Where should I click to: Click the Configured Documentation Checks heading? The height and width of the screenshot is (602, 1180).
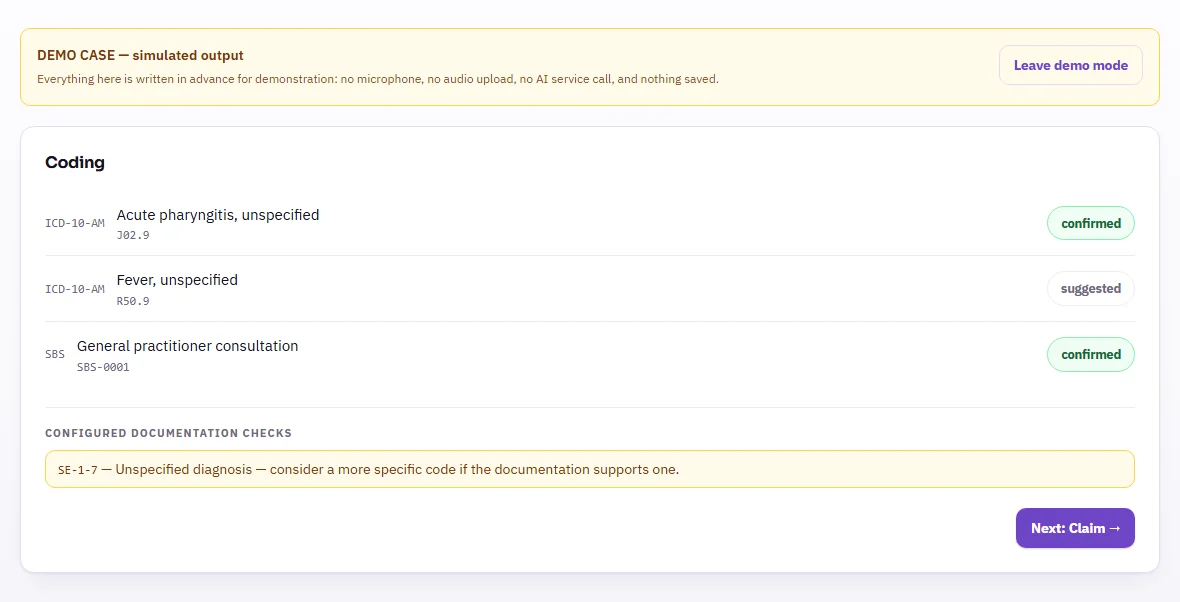coord(169,433)
